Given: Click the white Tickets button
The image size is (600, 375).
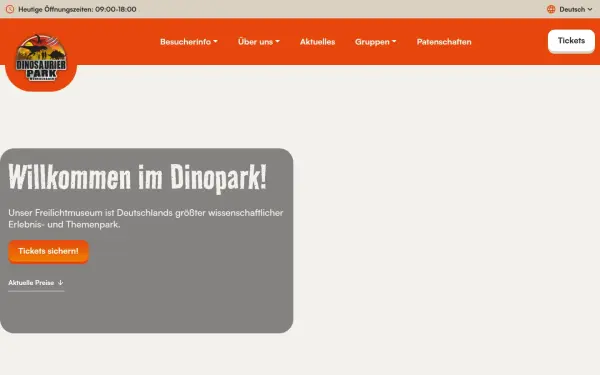Looking at the screenshot, I should (x=571, y=41).
